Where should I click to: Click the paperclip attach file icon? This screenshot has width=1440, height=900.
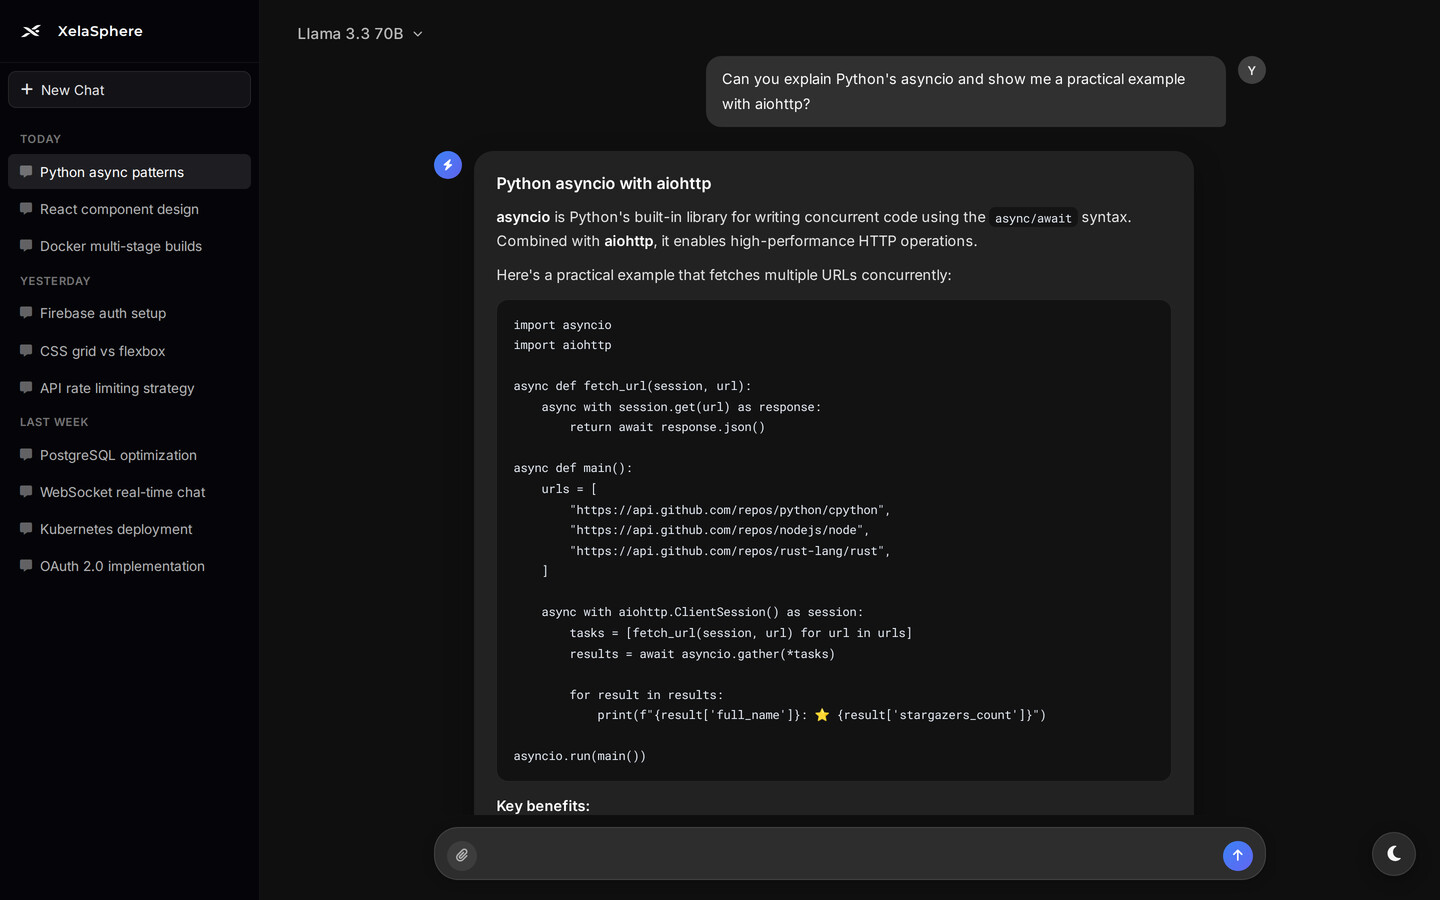pos(461,855)
